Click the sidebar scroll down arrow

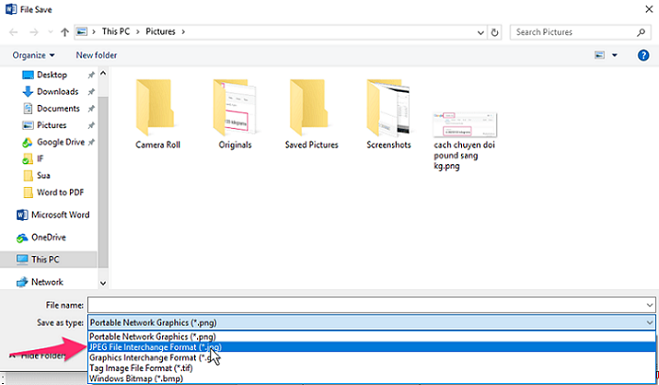pos(103,283)
